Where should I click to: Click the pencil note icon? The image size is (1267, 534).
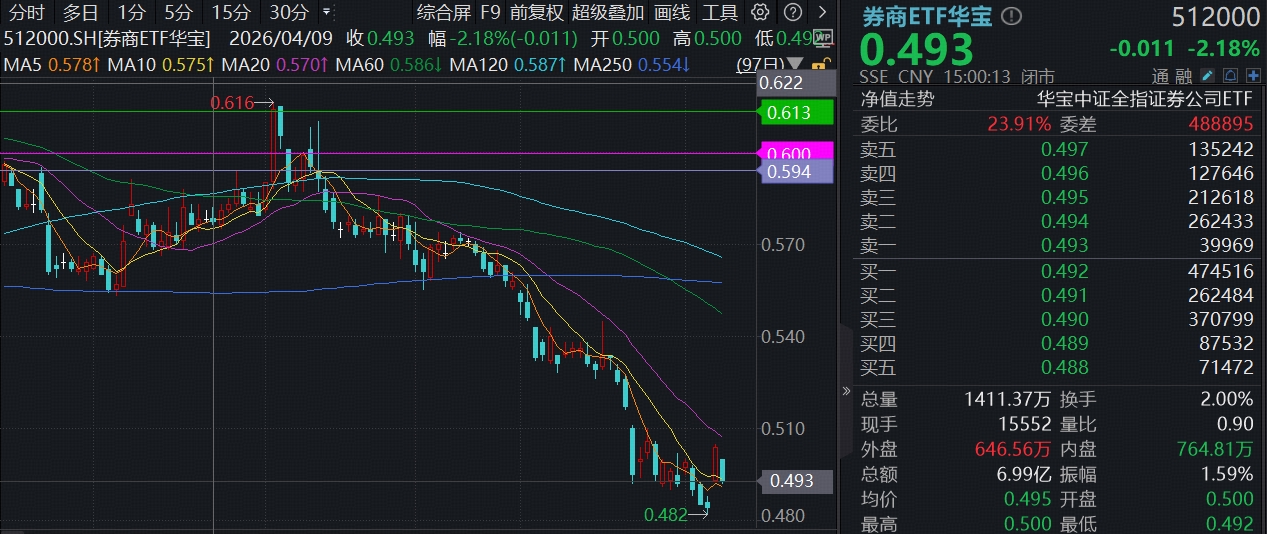1207,76
